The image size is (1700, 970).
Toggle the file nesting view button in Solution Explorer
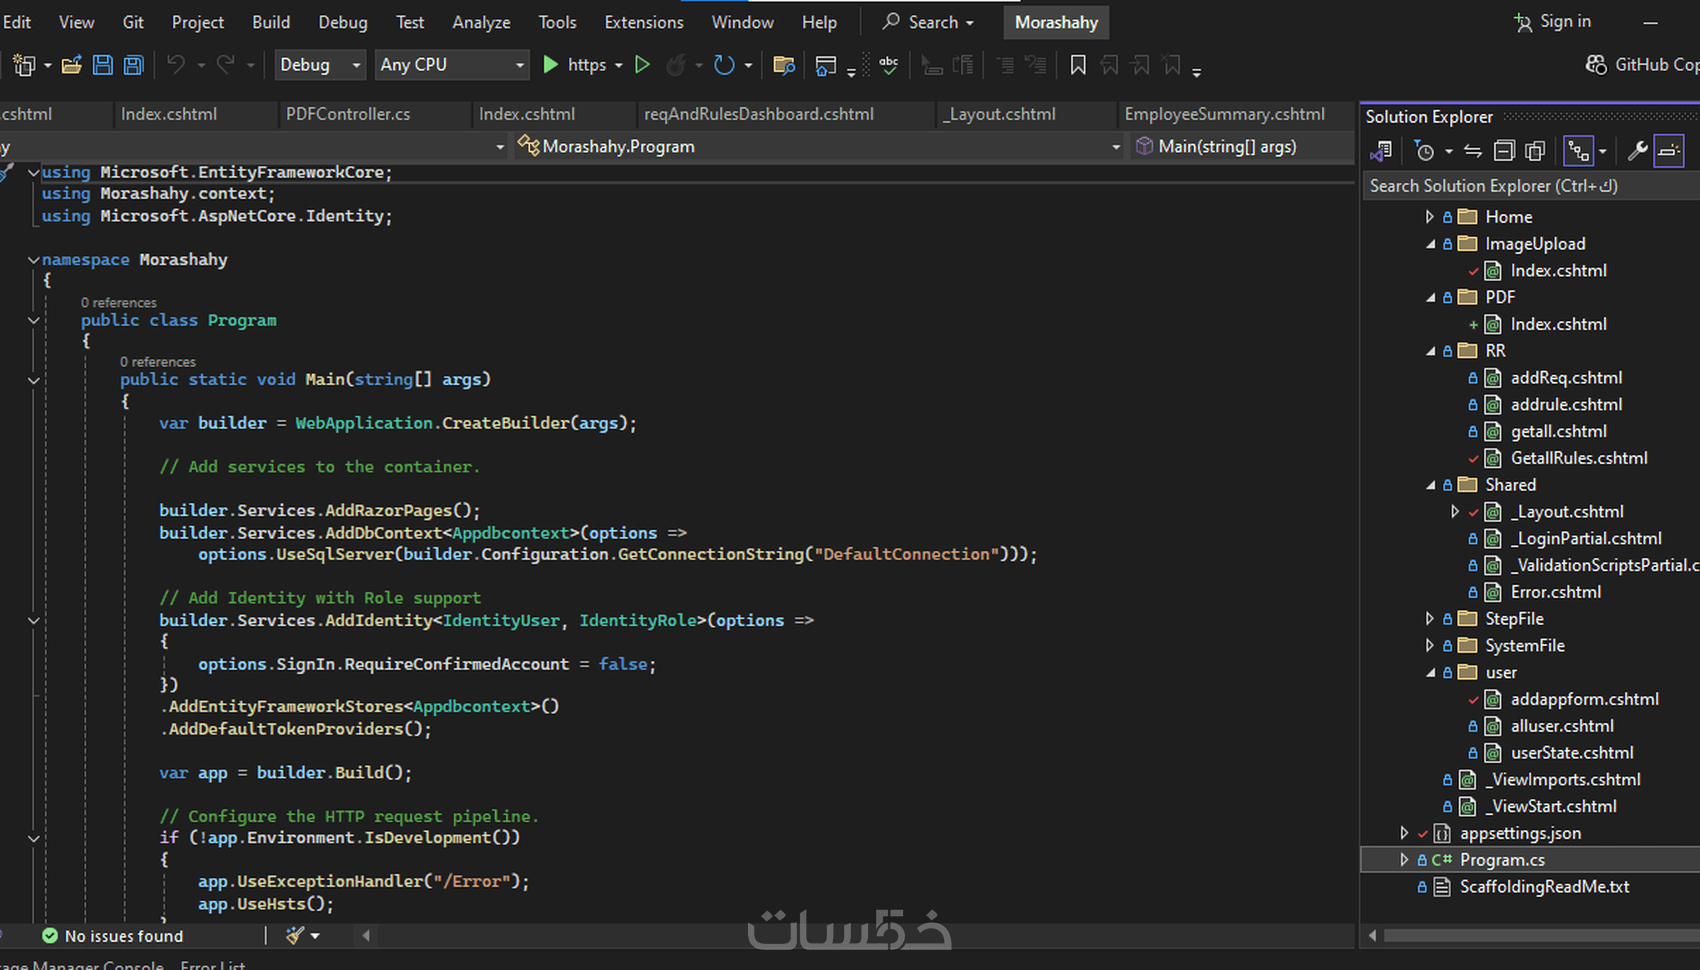point(1579,151)
